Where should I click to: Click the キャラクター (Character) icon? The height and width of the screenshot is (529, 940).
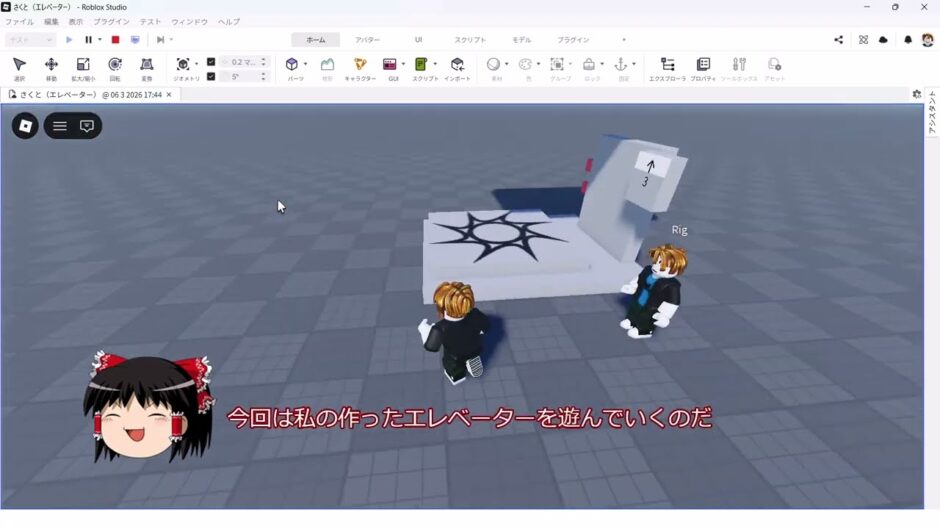360,65
